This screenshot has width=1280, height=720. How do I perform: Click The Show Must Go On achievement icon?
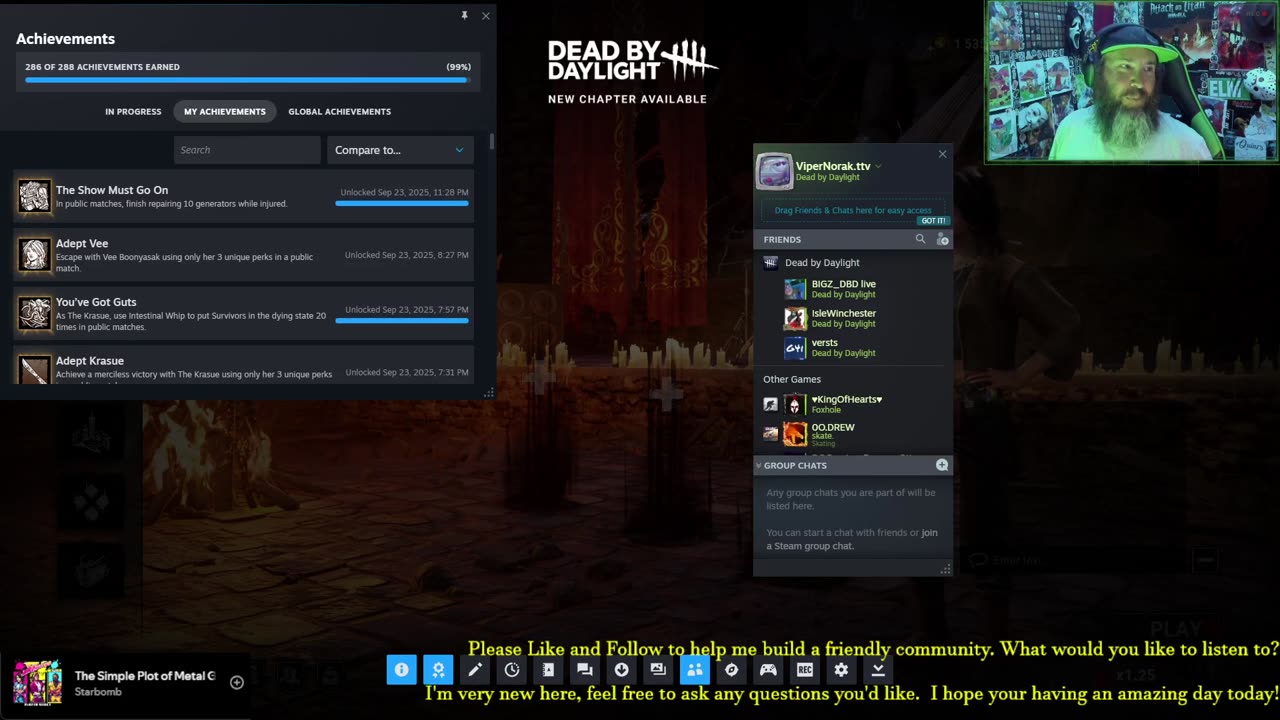[x=34, y=196]
